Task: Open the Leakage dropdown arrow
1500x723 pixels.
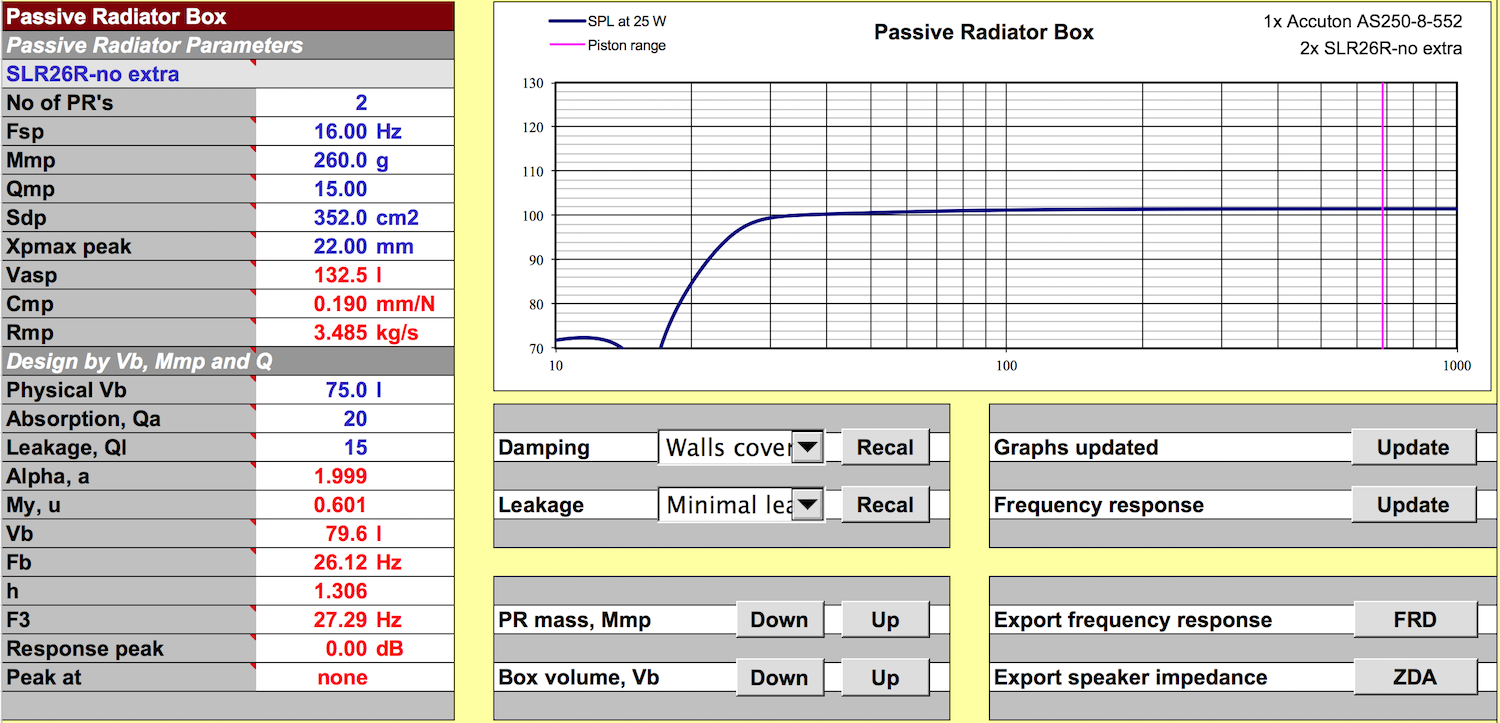Action: [808, 506]
